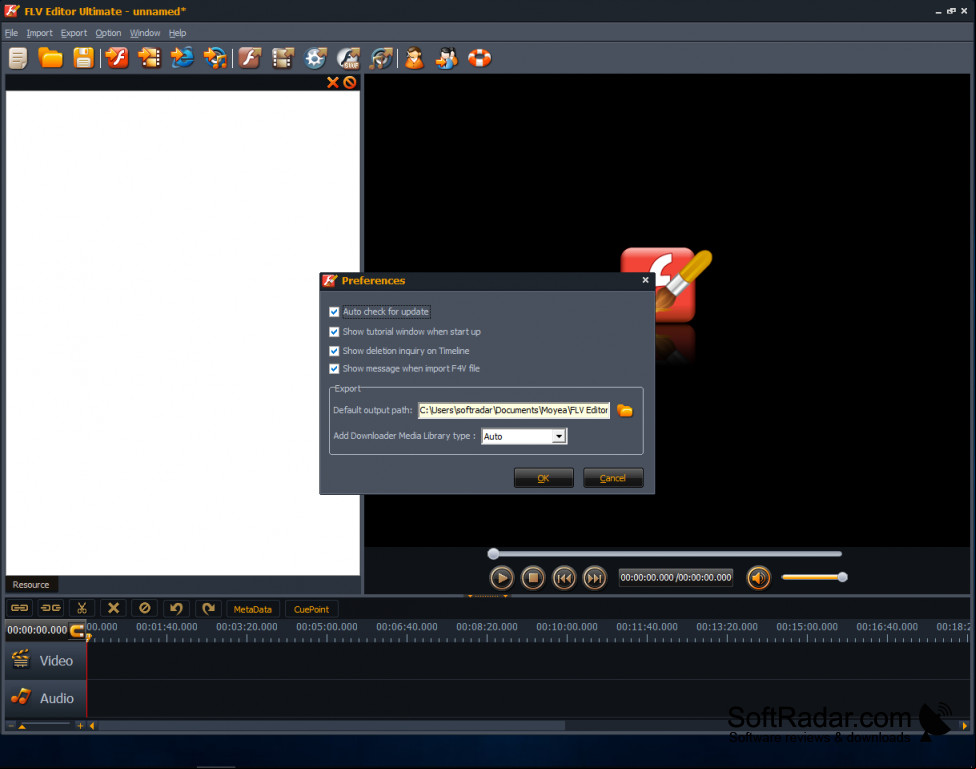Zoom out timeline with minus button
976x769 pixels.
click(x=11, y=726)
